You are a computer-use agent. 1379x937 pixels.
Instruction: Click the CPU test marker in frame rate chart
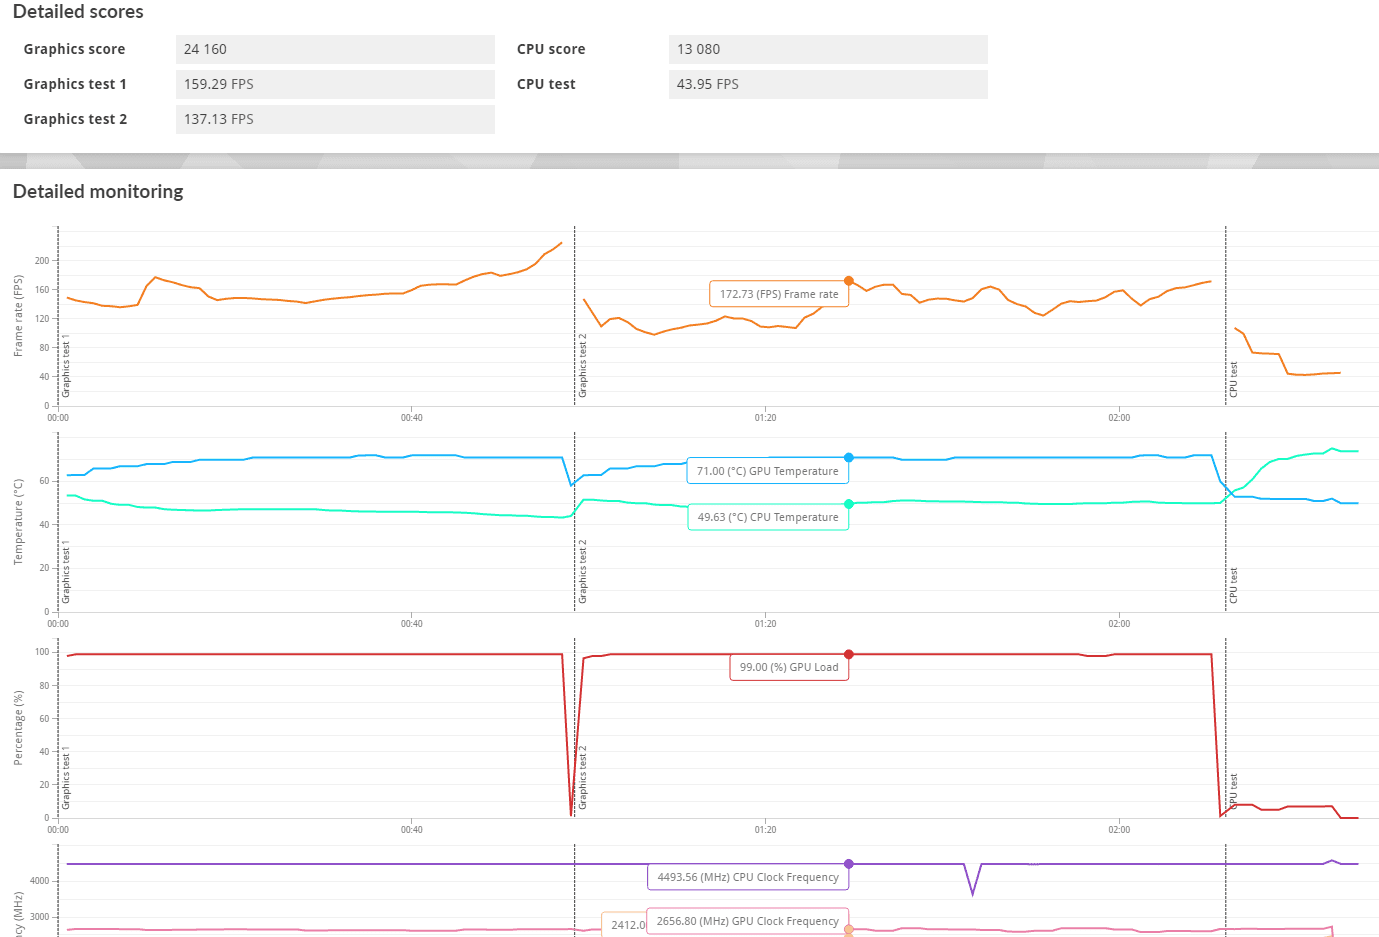(1234, 380)
